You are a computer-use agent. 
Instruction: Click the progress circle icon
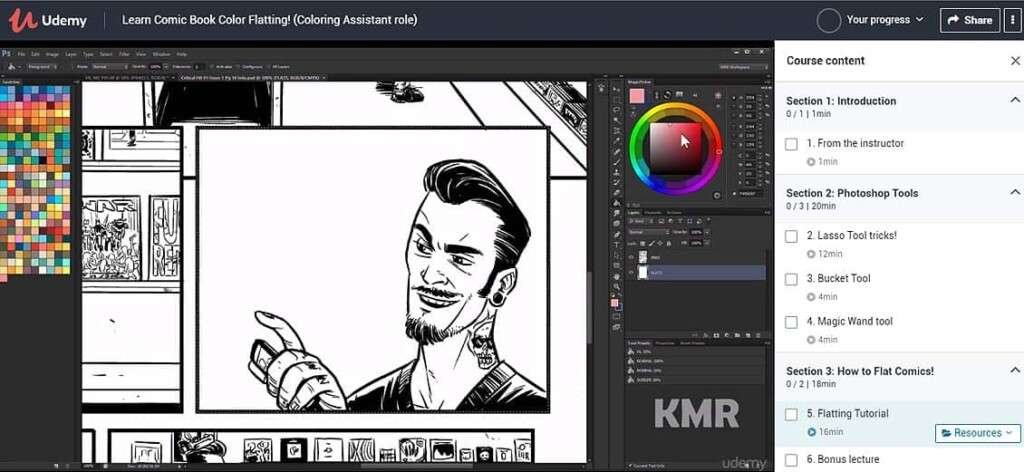tap(829, 20)
